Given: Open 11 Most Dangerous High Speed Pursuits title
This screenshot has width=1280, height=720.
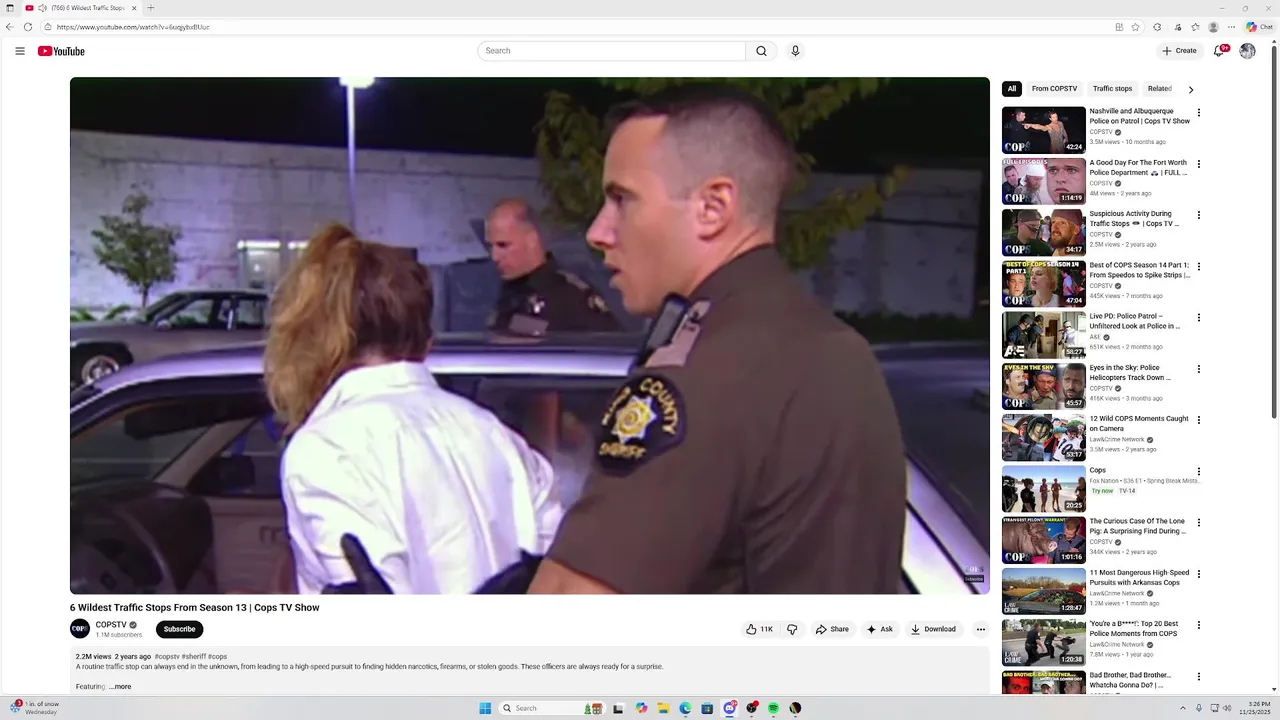Looking at the screenshot, I should (x=1139, y=578).
